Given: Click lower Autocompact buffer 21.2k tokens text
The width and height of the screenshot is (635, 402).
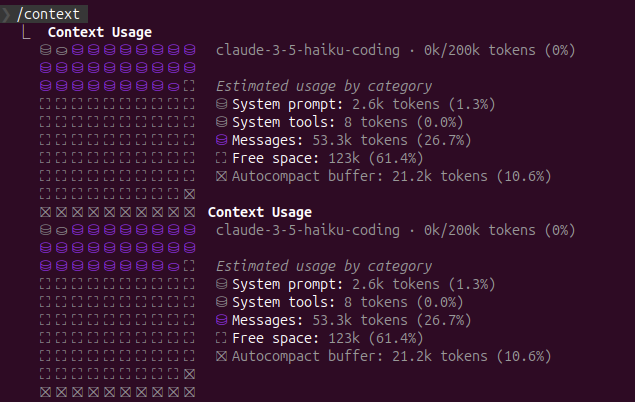Looking at the screenshot, I should (391, 356).
